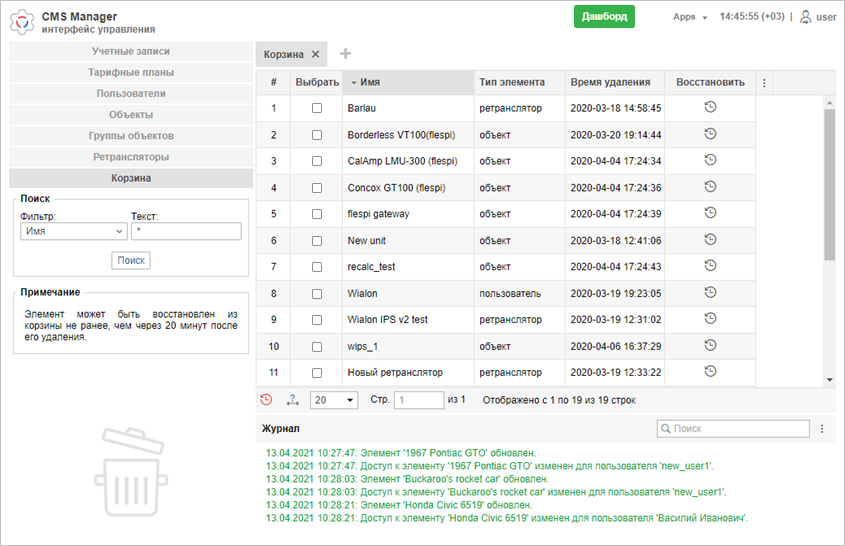The height and width of the screenshot is (546, 845).
Task: Tick checkbox for wips_1 row
Action: click(x=317, y=346)
